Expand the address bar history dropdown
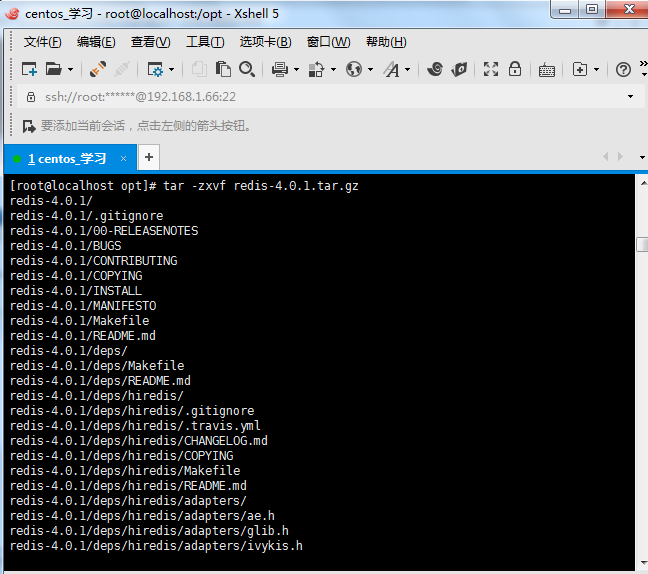The width and height of the screenshot is (648, 574). (630, 97)
